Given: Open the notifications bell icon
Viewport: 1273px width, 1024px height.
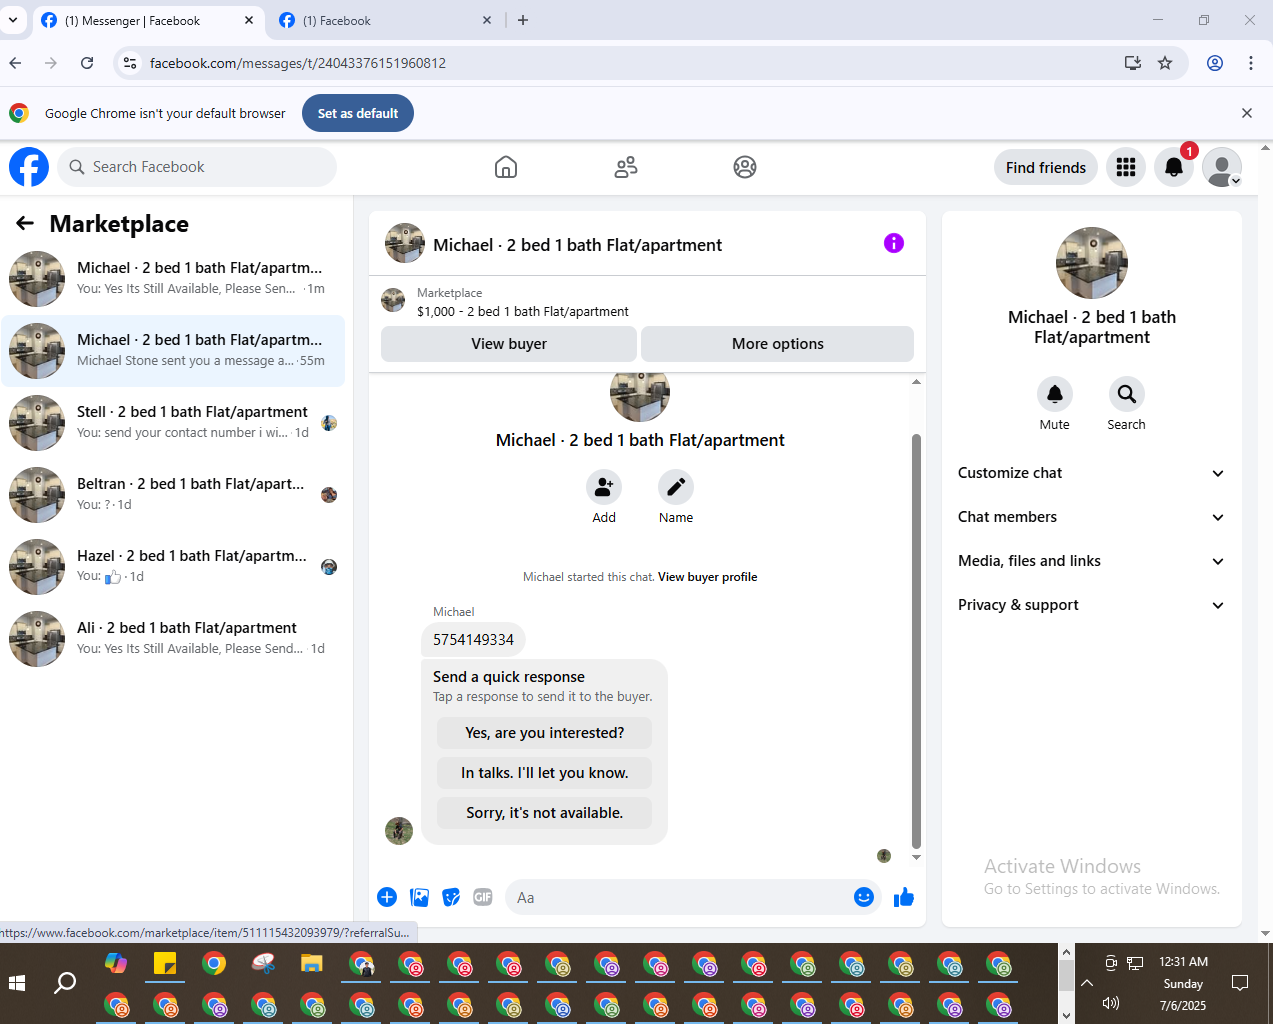Looking at the screenshot, I should 1174,167.
